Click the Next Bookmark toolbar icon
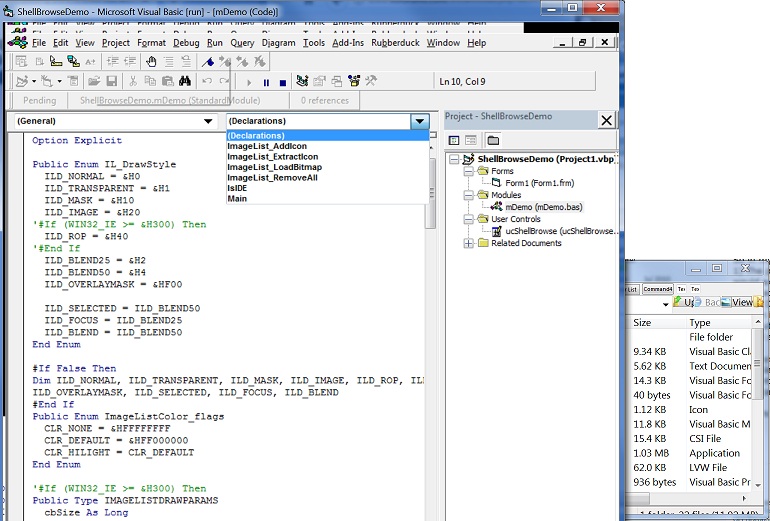This screenshot has width=770, height=521. [225, 62]
